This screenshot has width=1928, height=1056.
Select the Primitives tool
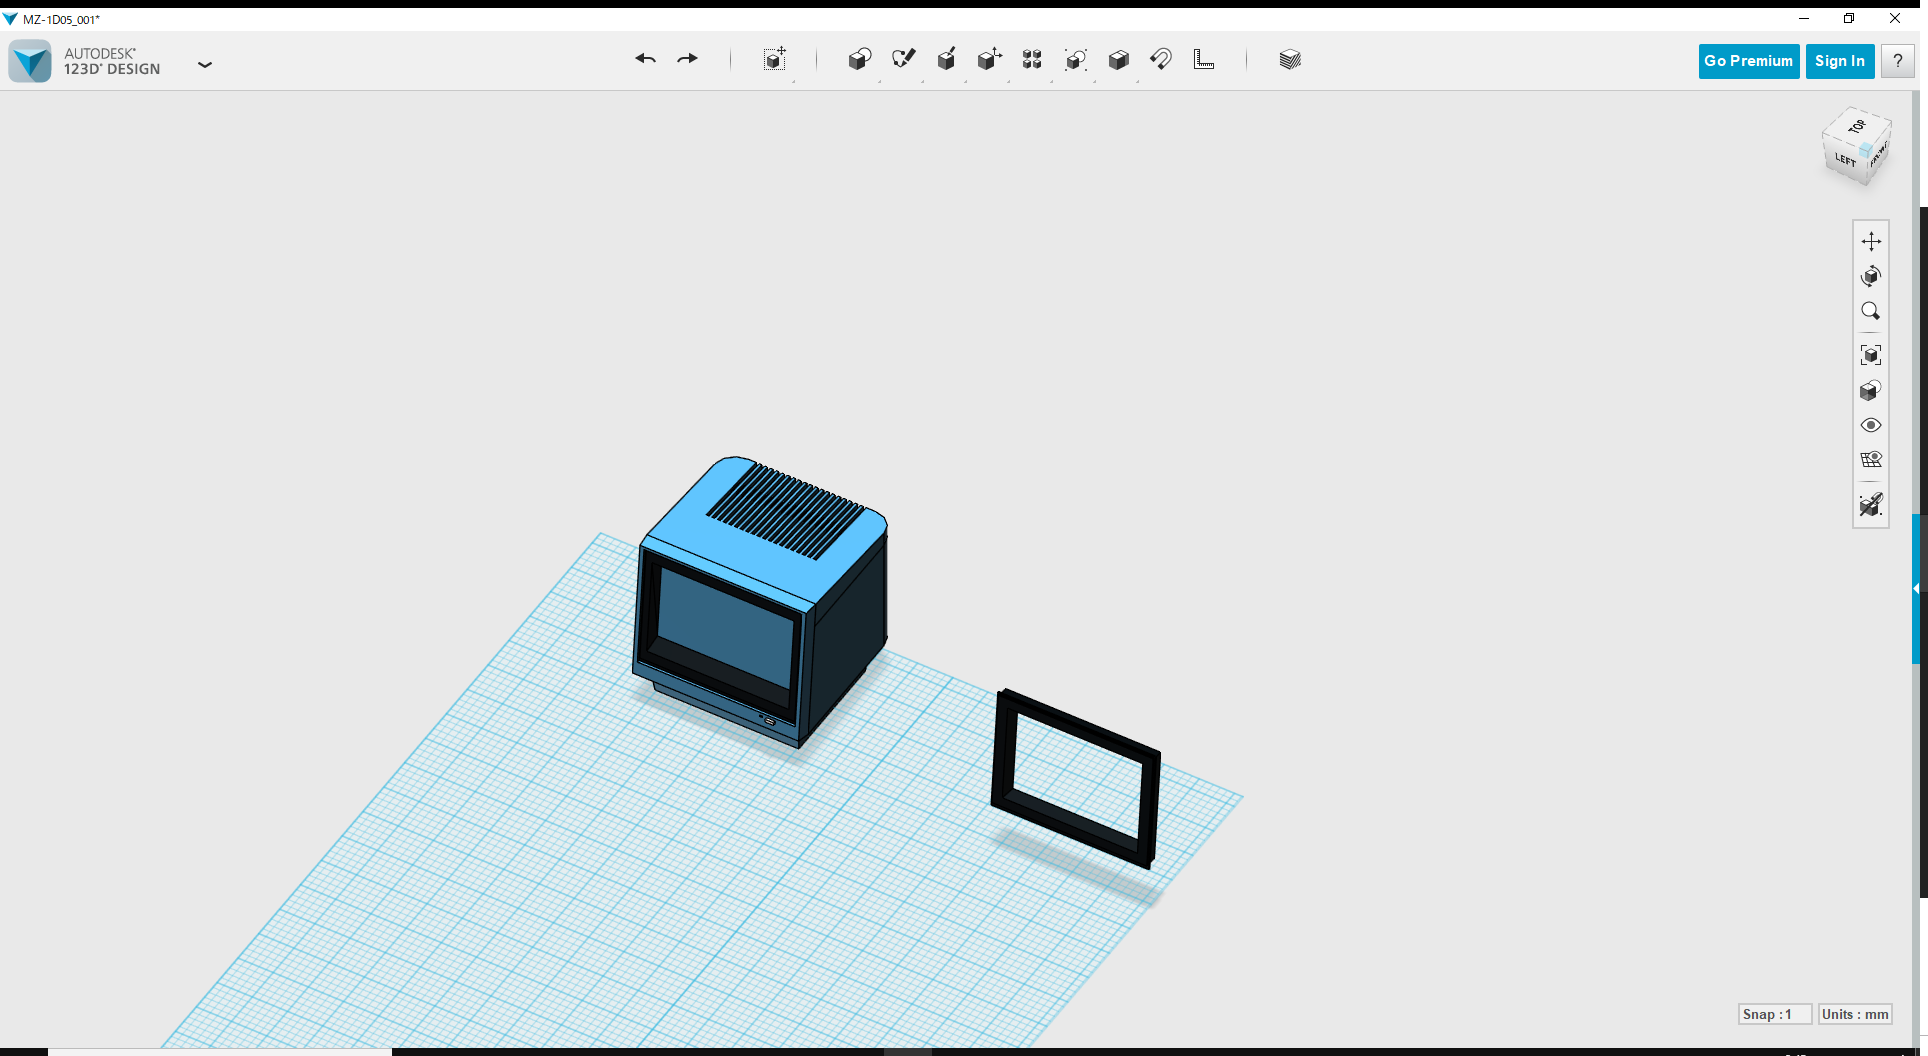click(x=859, y=59)
